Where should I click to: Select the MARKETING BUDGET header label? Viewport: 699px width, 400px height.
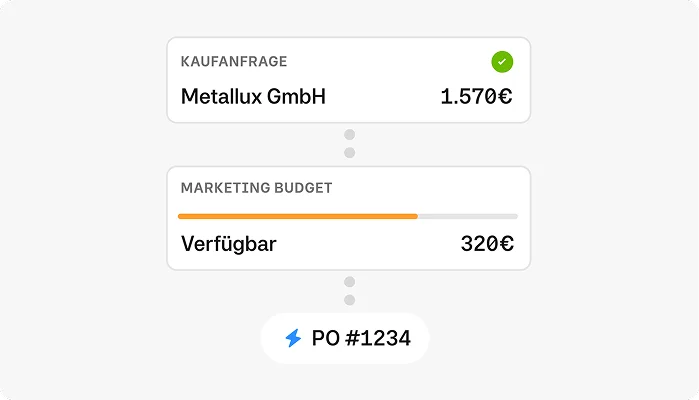coord(256,188)
